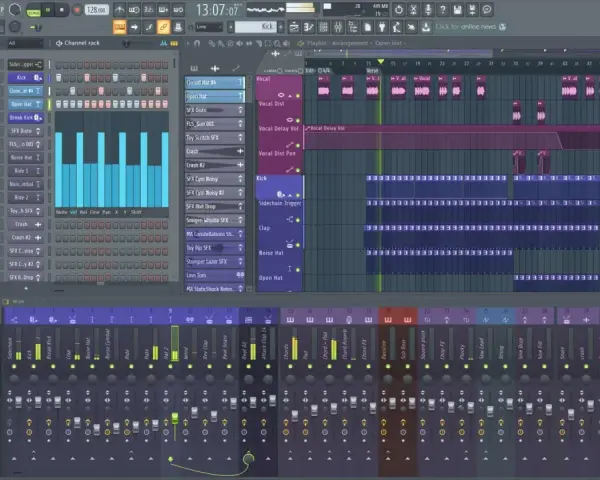
Task: Toggle the metronome icon
Action: tap(119, 10)
